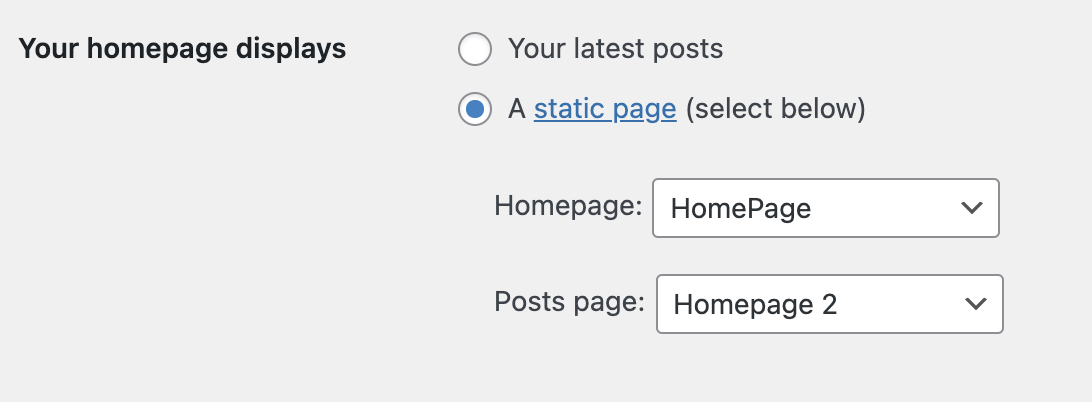Expand the select box showing Homepage 2
The width and height of the screenshot is (1092, 402).
click(828, 304)
